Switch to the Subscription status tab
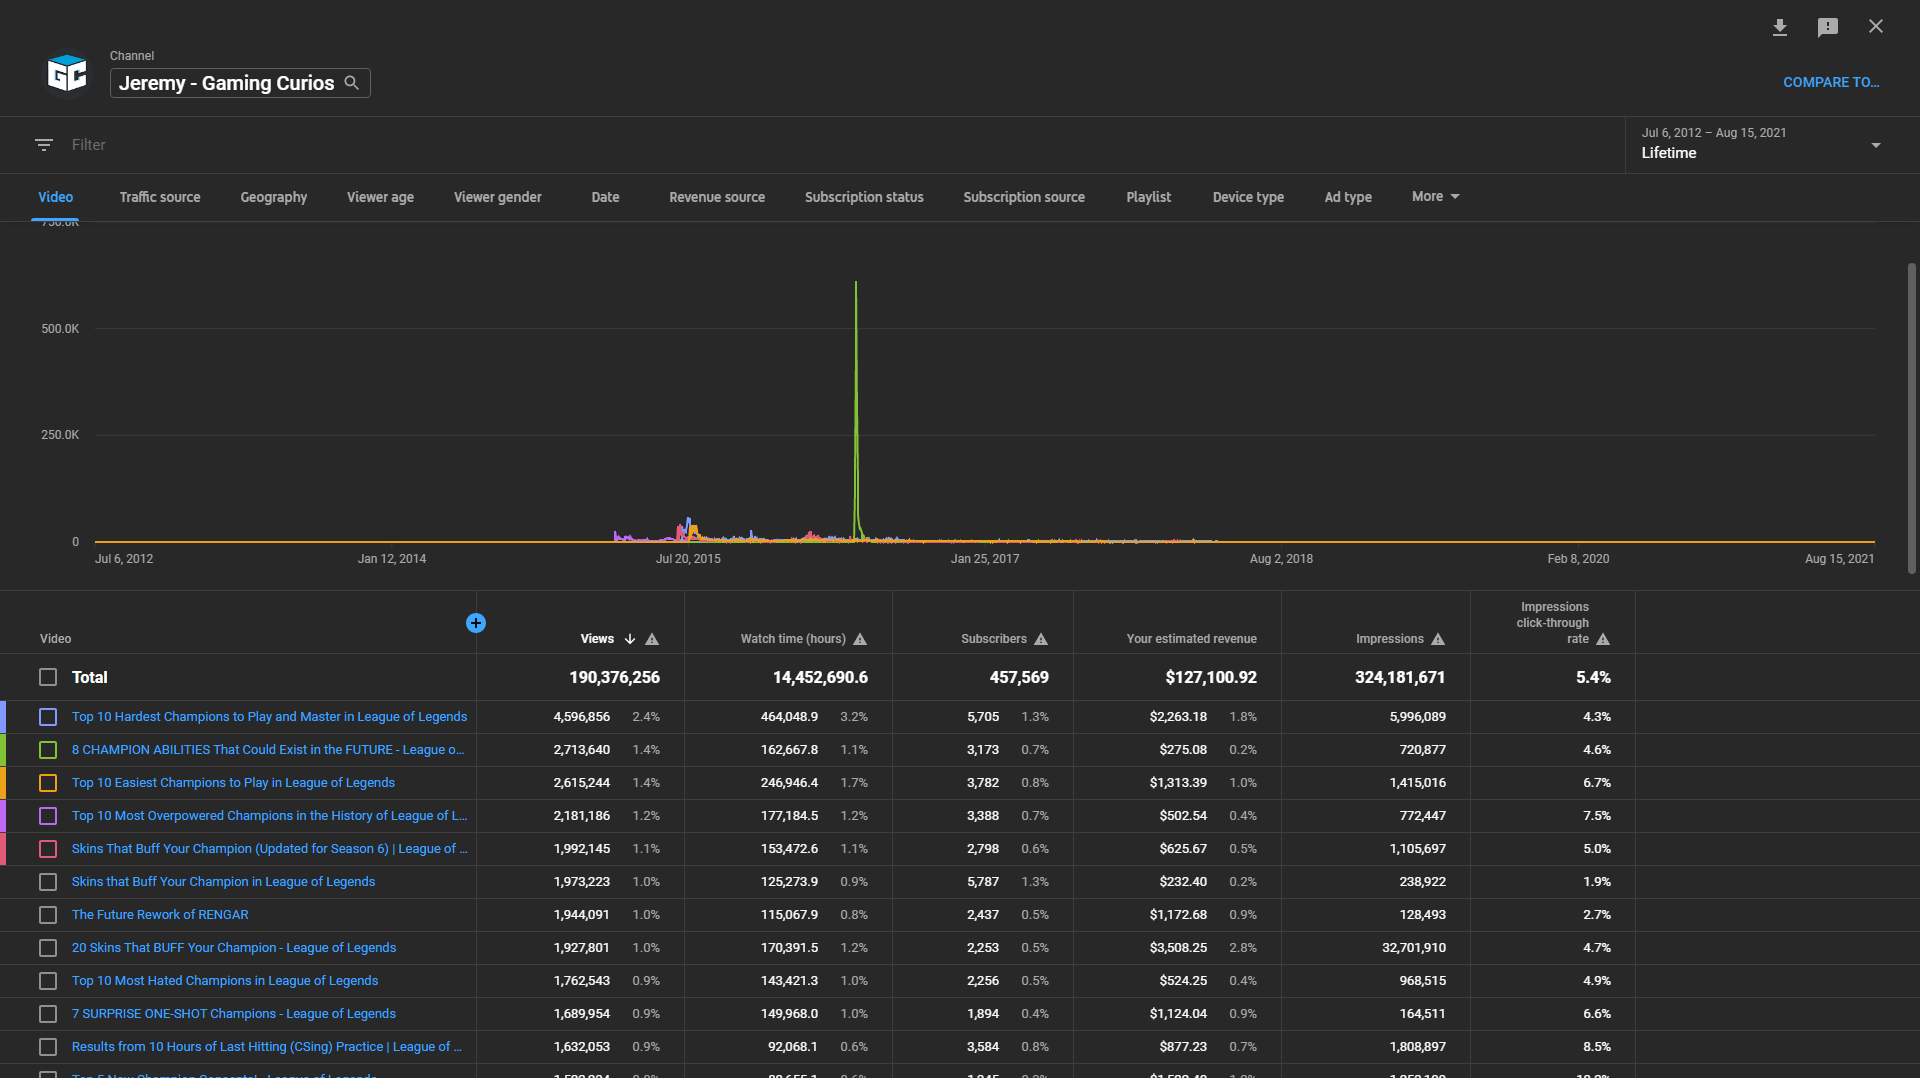 tap(864, 197)
